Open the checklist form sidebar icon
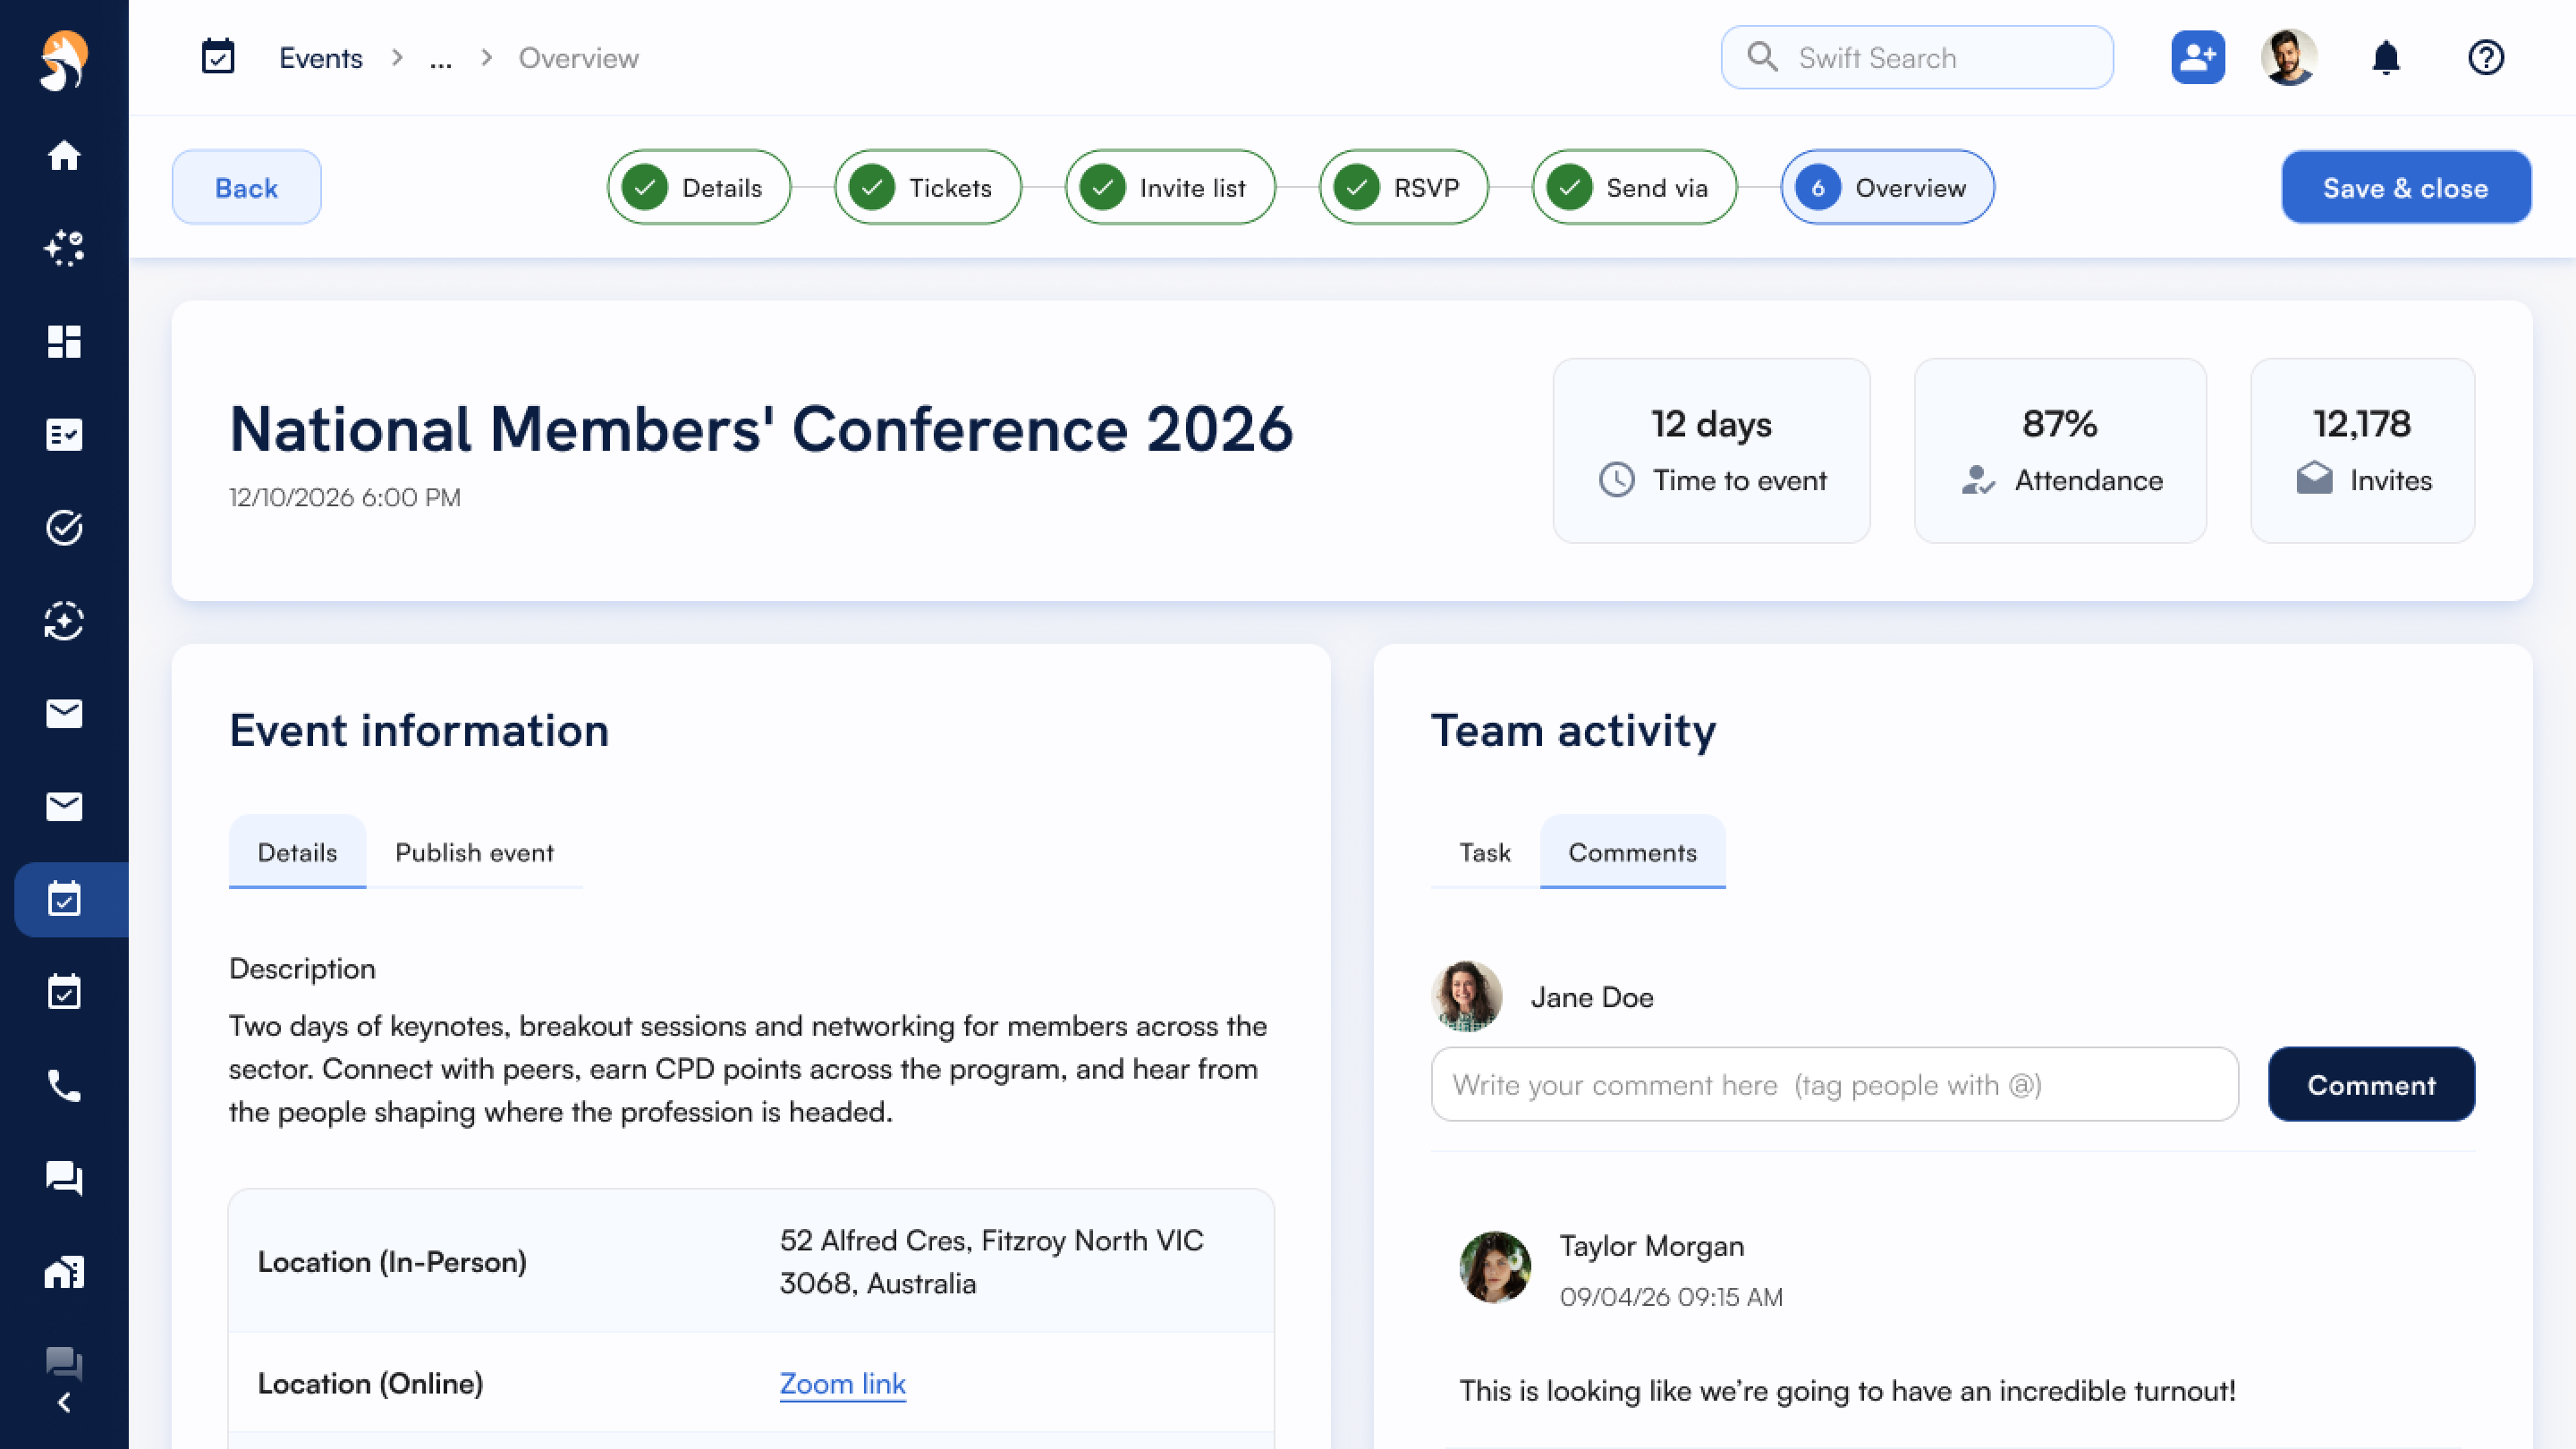 click(x=64, y=434)
